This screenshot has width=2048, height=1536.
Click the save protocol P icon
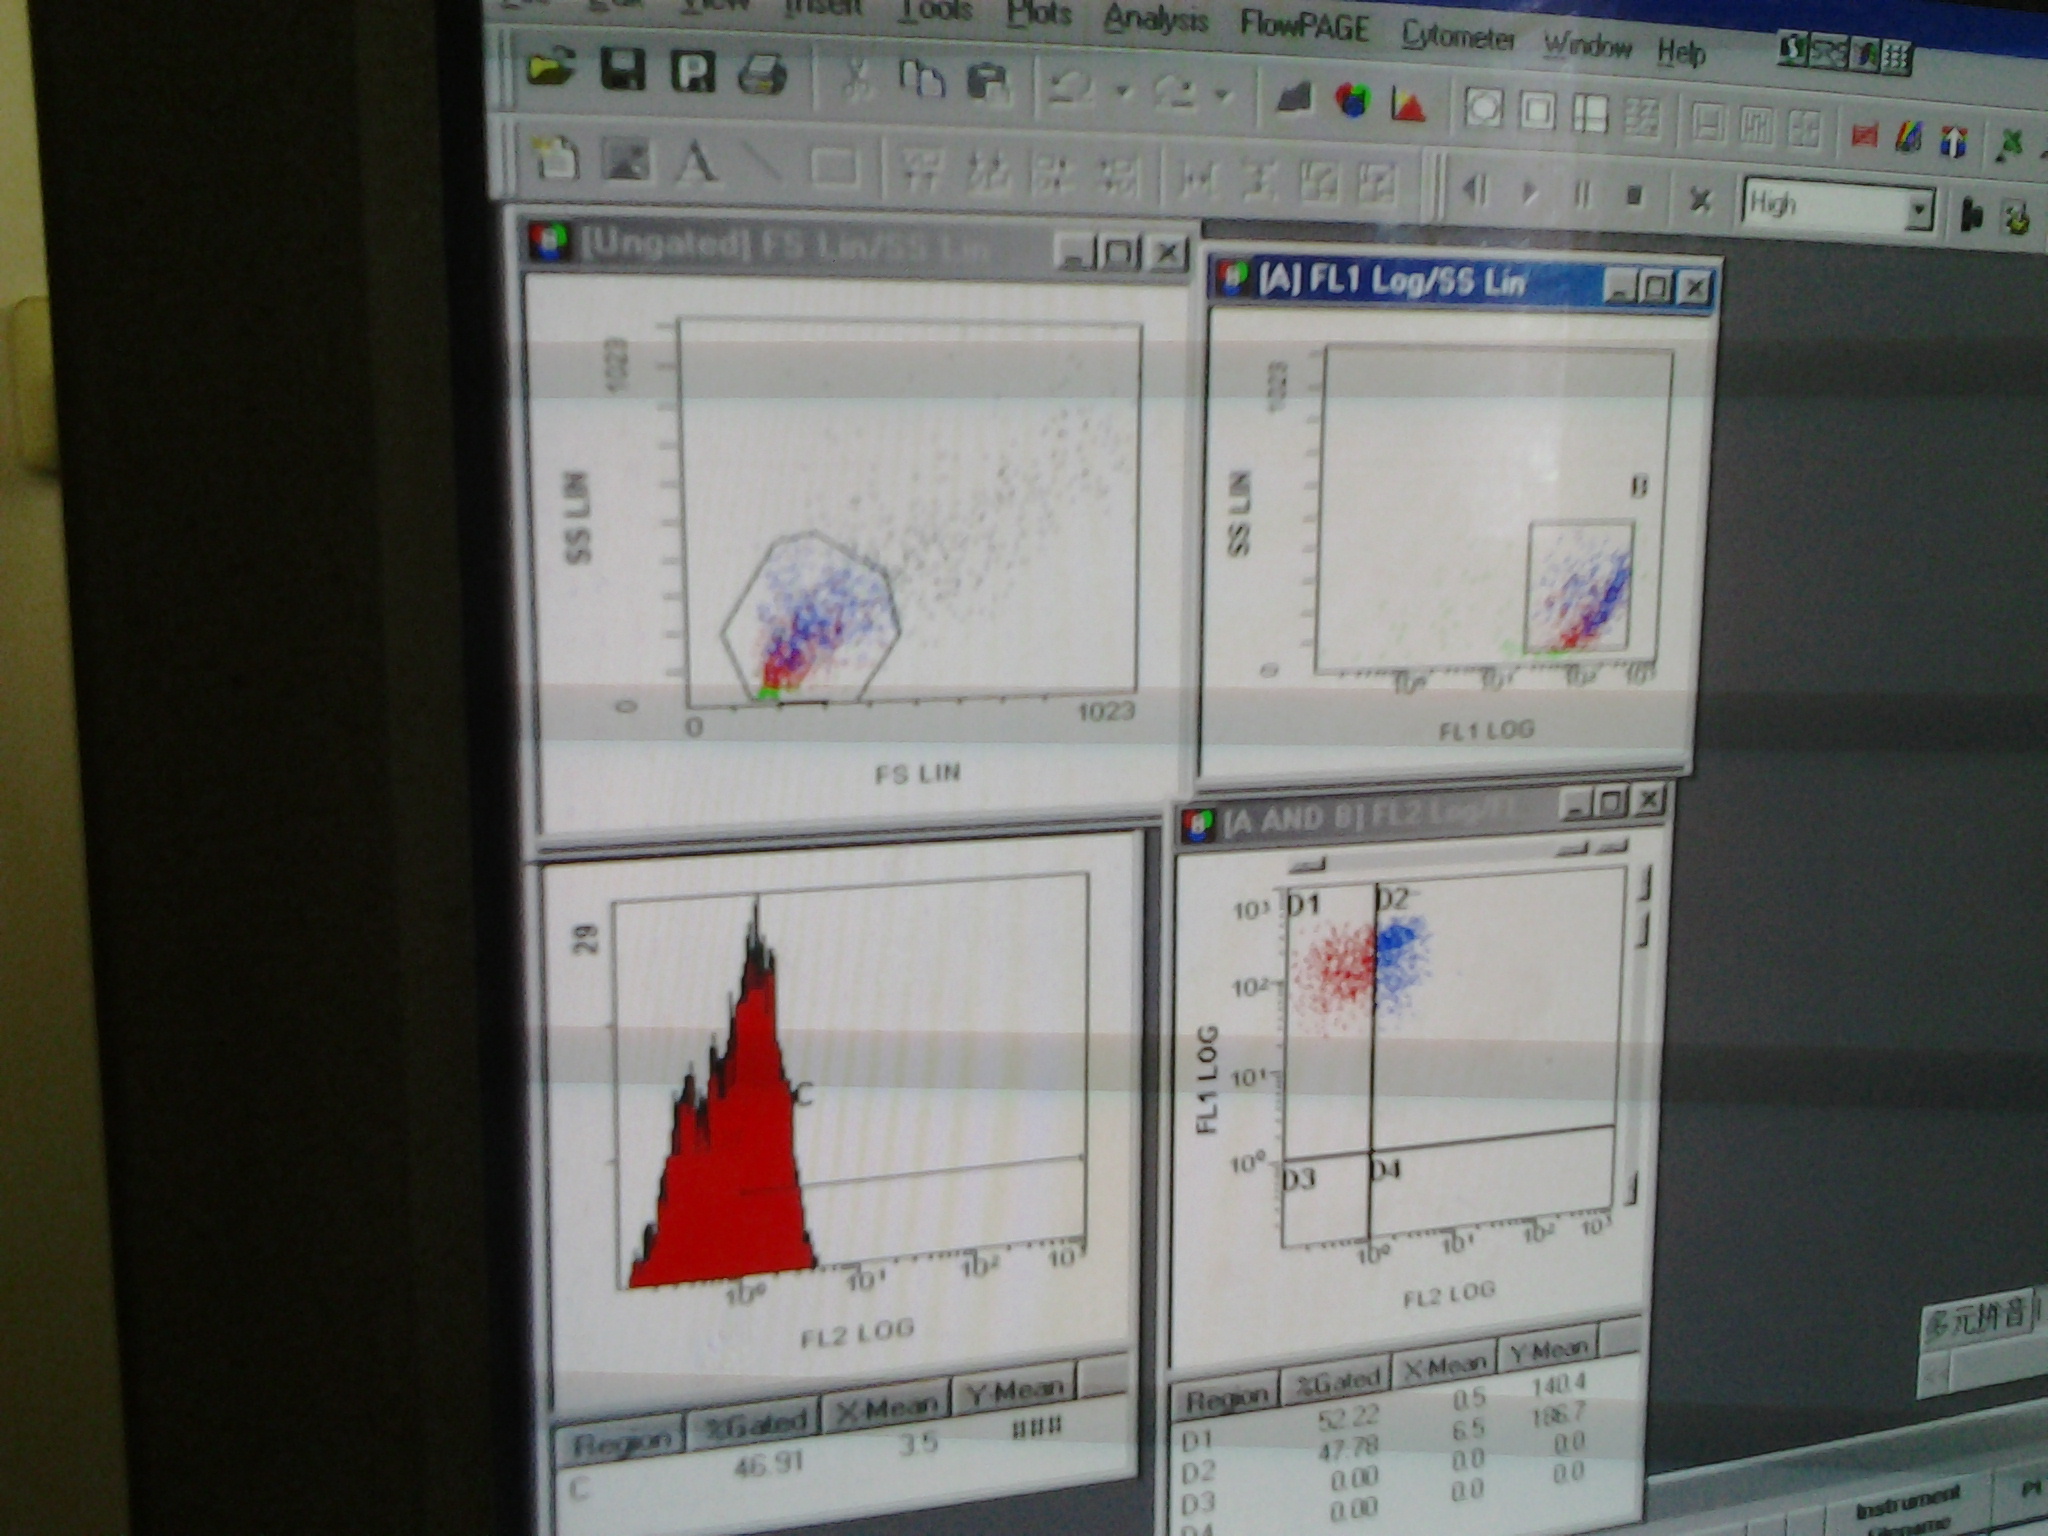(693, 73)
